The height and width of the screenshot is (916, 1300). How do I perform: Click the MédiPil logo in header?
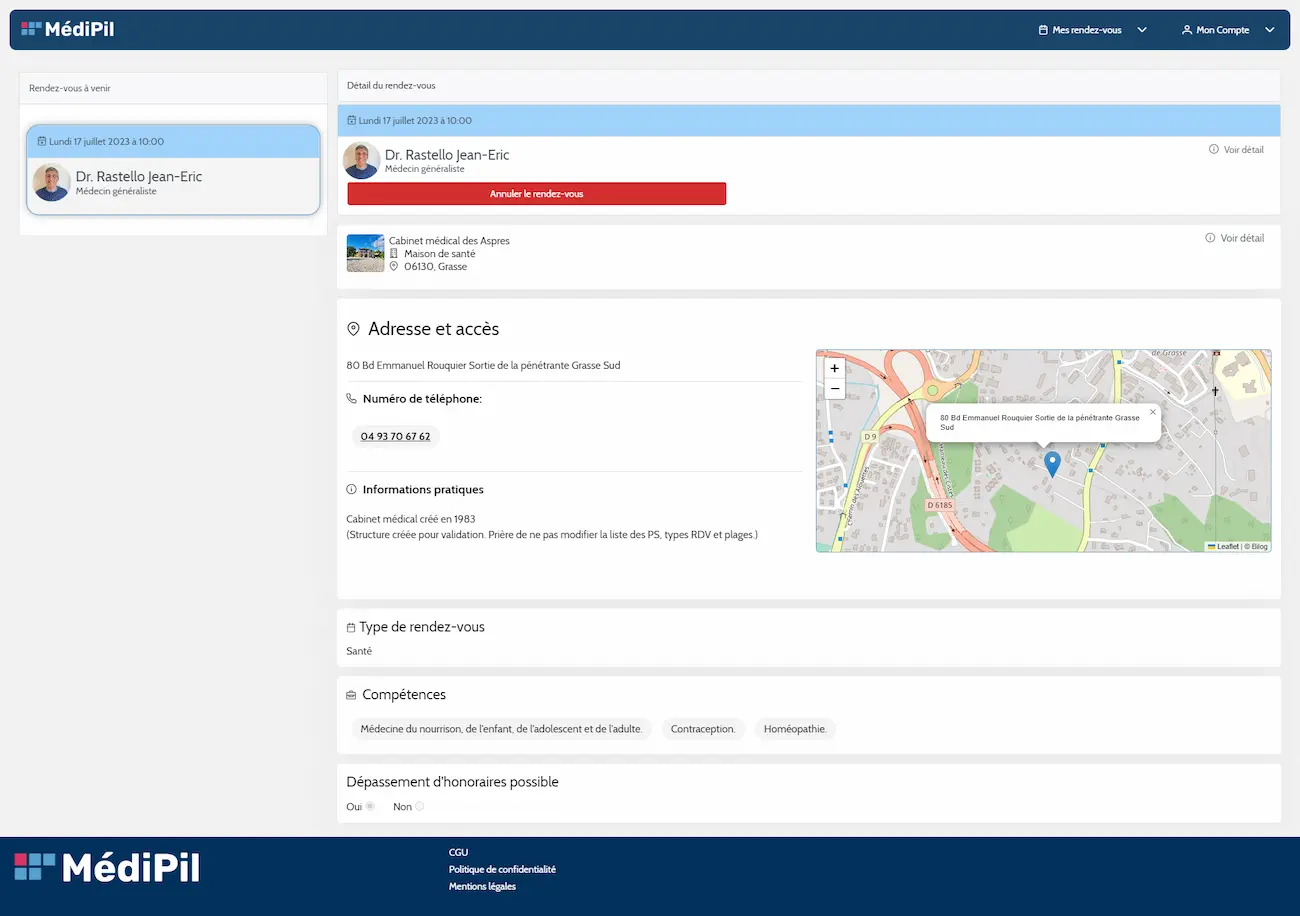point(68,30)
